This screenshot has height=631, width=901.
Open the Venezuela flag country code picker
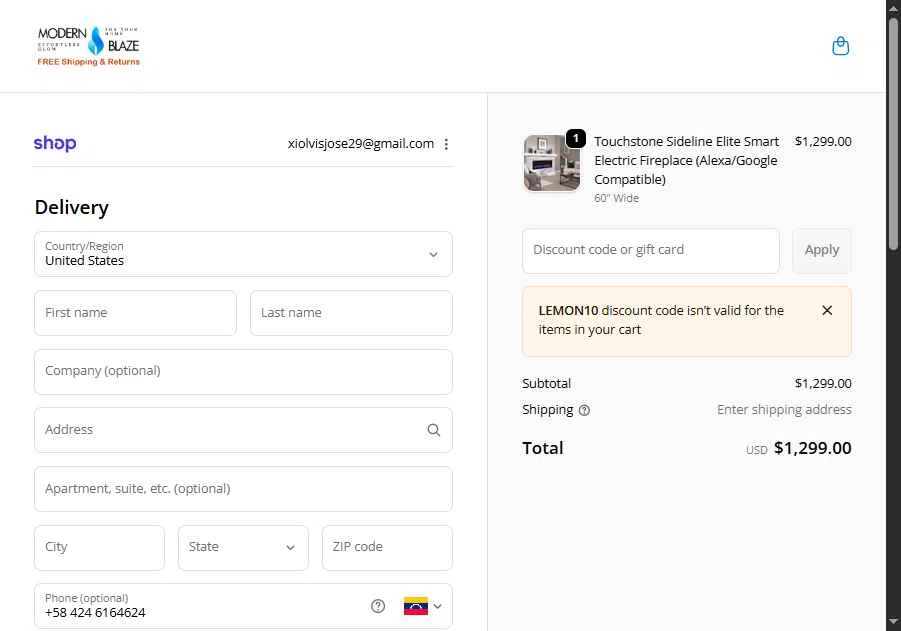[423, 606]
